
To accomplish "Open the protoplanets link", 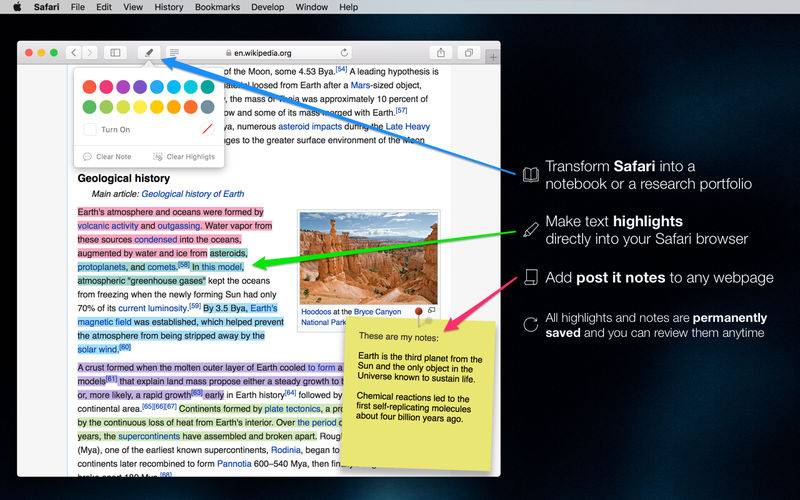I will click(x=101, y=267).
